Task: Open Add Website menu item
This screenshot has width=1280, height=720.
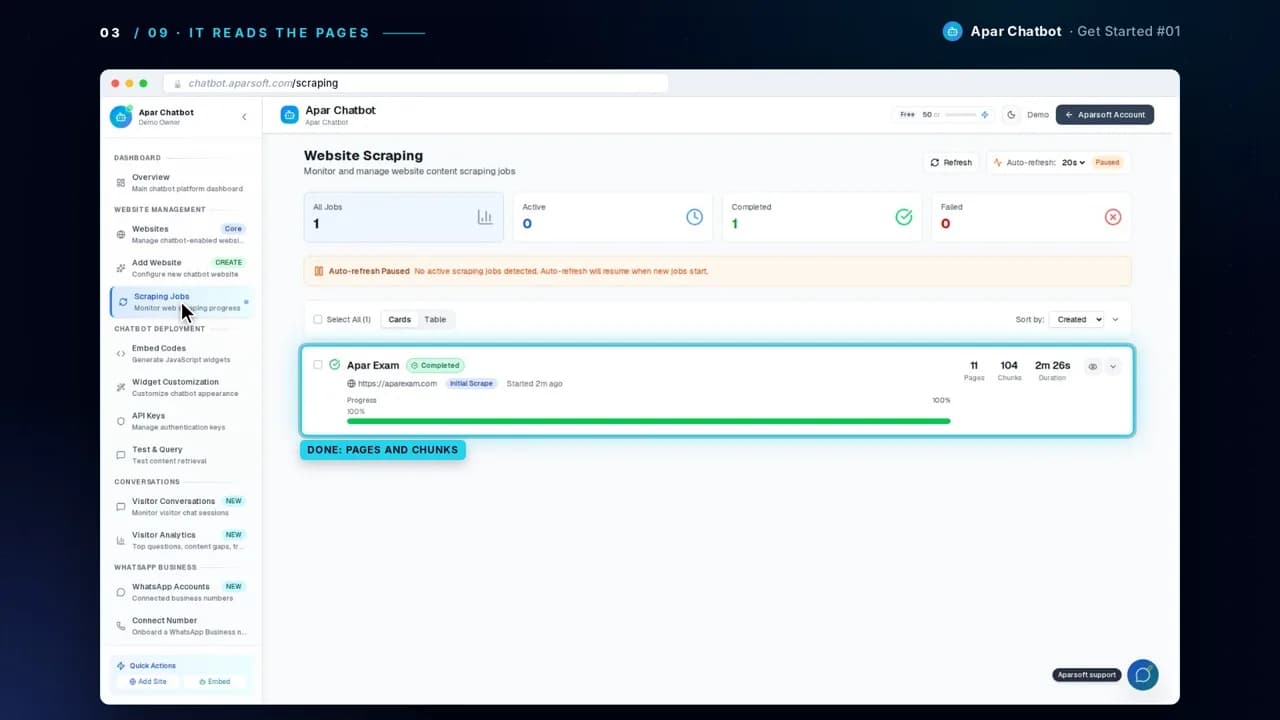Action: 181,268
